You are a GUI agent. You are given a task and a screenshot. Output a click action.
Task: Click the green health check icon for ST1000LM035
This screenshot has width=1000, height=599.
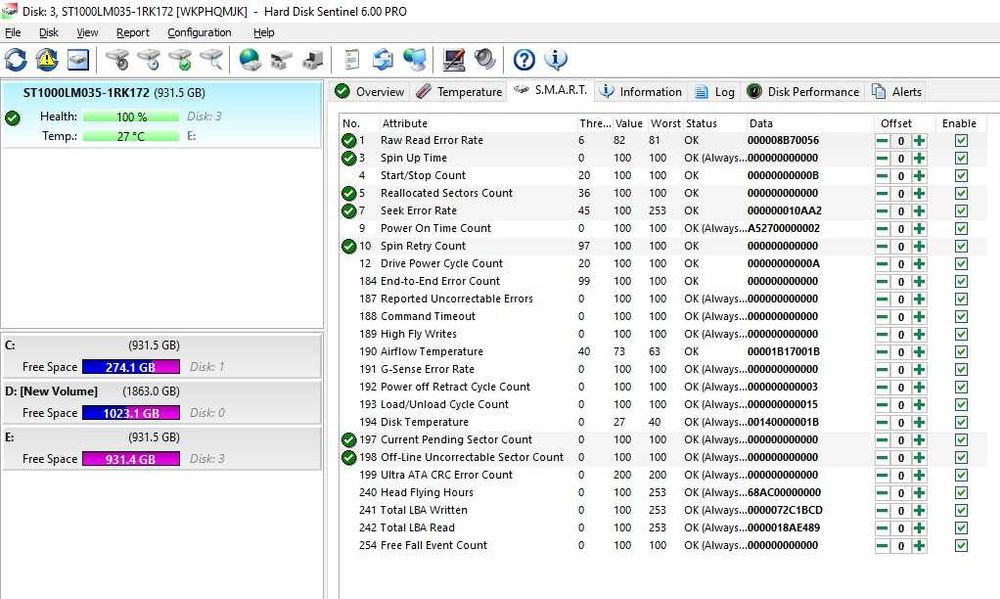[12, 118]
